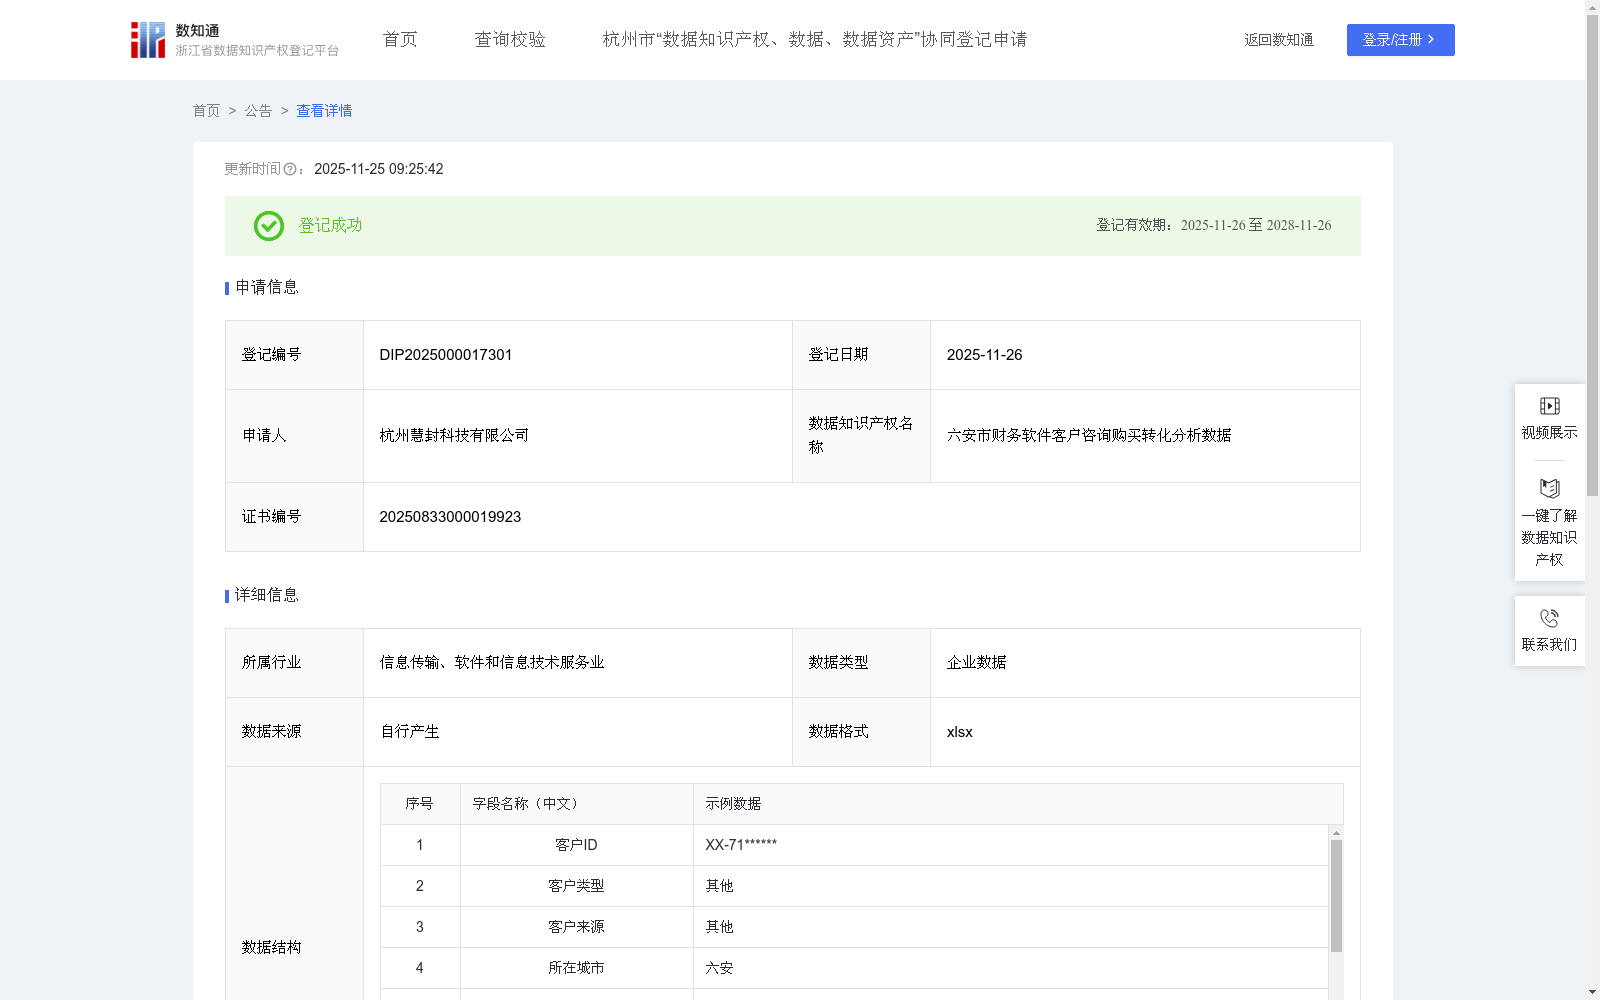
Task: Click the 客户ID field row
Action: 854,845
